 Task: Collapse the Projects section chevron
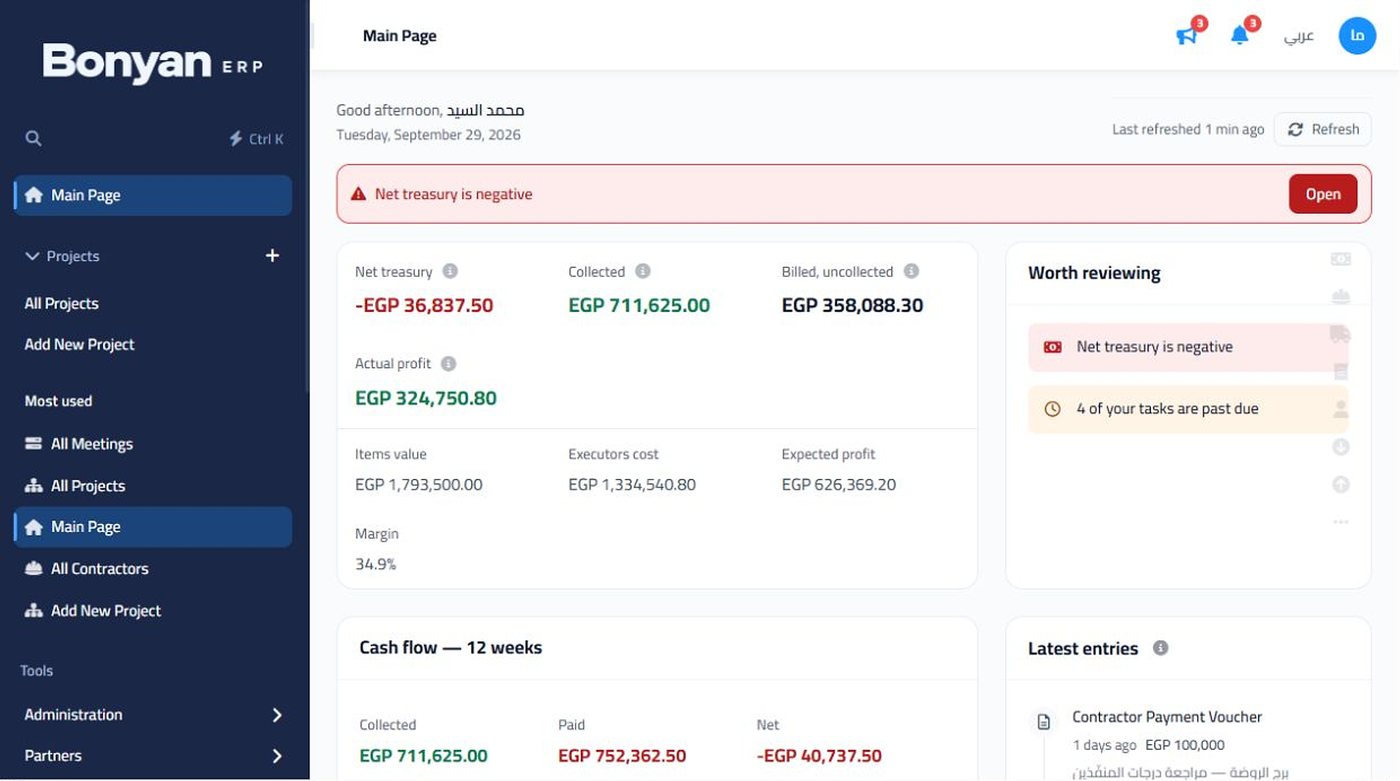[x=31, y=256]
